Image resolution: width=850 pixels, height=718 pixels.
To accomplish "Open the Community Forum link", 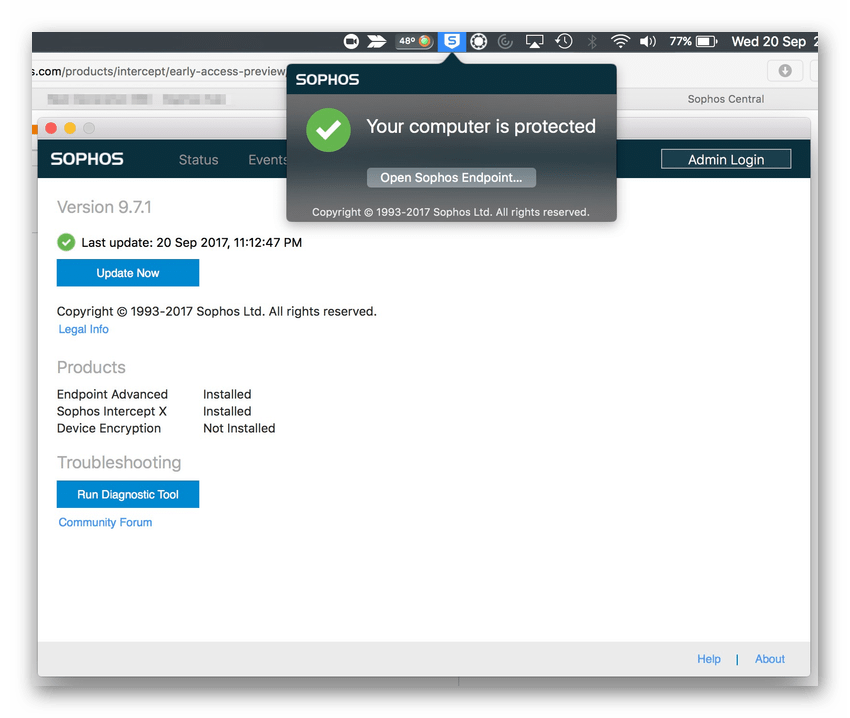I will [105, 522].
